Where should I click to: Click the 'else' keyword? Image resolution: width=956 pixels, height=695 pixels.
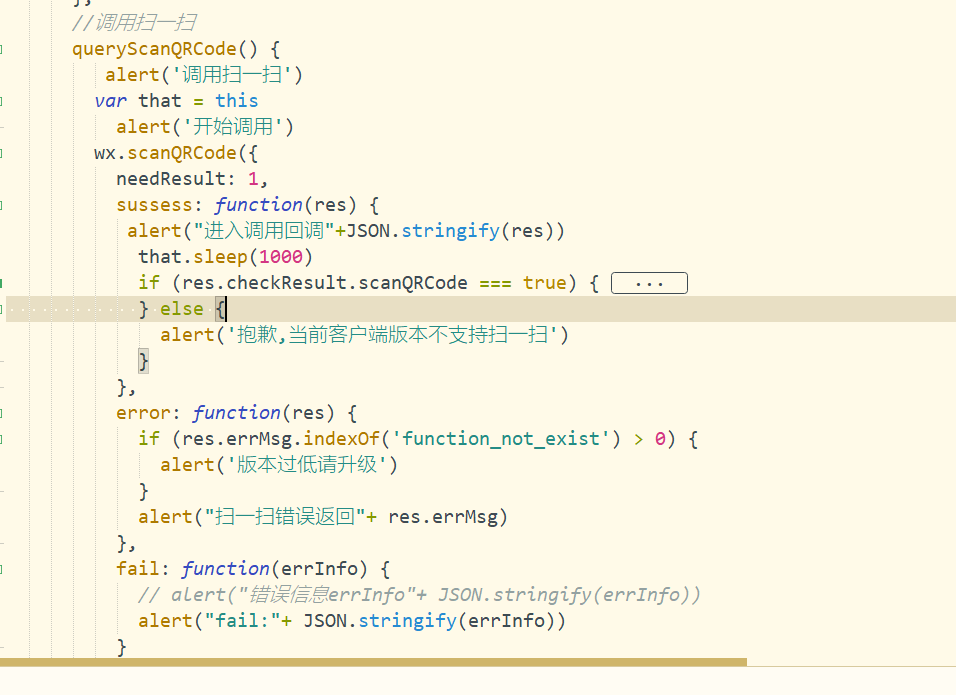[182, 309]
